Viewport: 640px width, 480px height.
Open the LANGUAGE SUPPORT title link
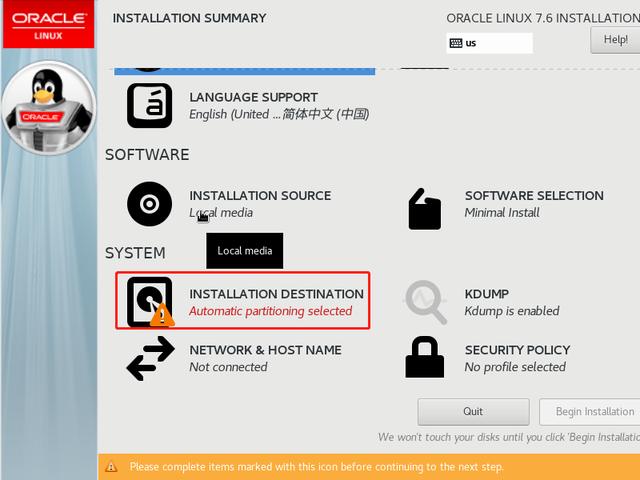[x=253, y=97]
